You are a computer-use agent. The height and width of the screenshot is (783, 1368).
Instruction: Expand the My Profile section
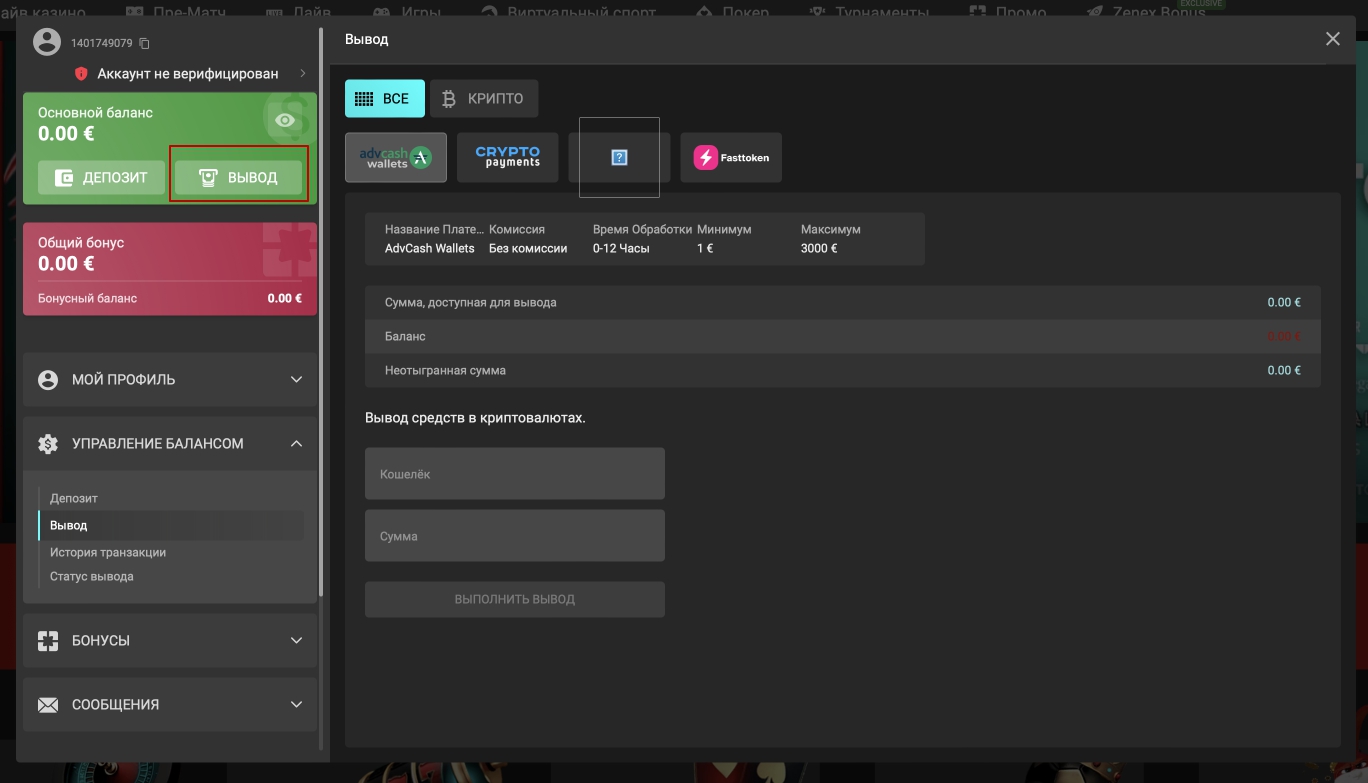pos(170,380)
